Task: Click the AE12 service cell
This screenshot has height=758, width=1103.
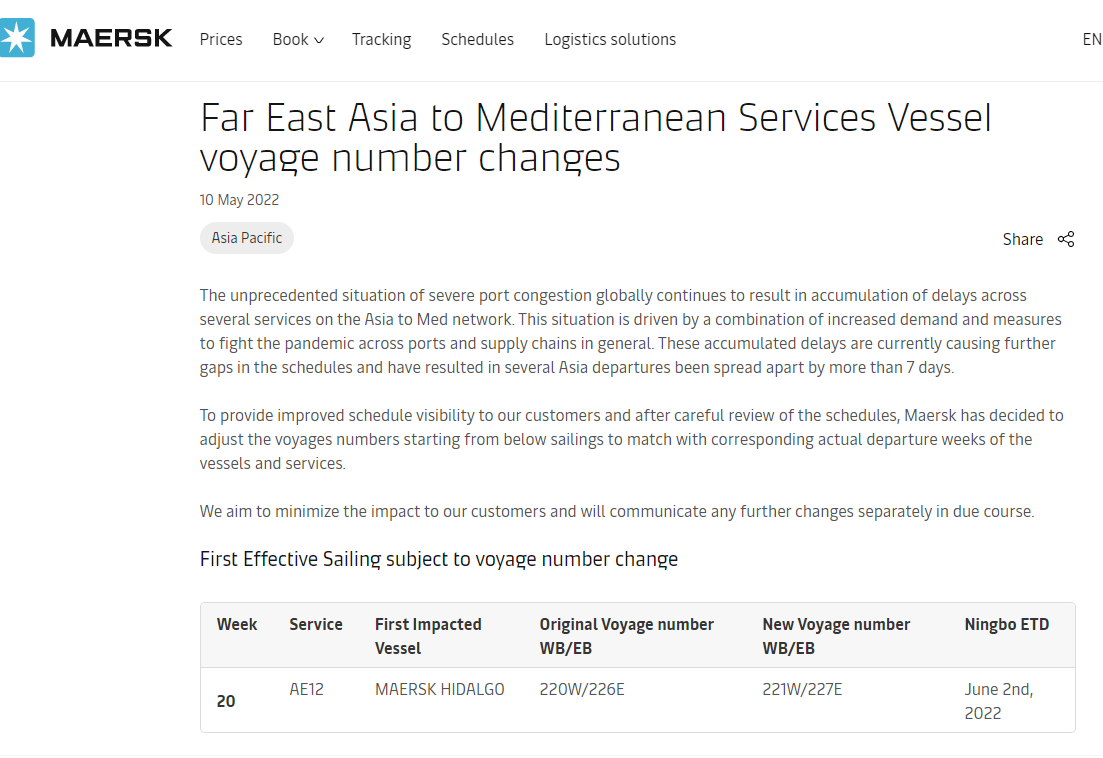Action: pyautogui.click(x=307, y=689)
